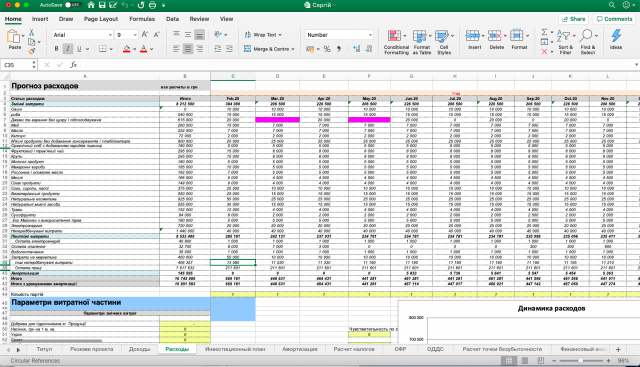Switch to the Доходы sheet tab

pos(140,349)
